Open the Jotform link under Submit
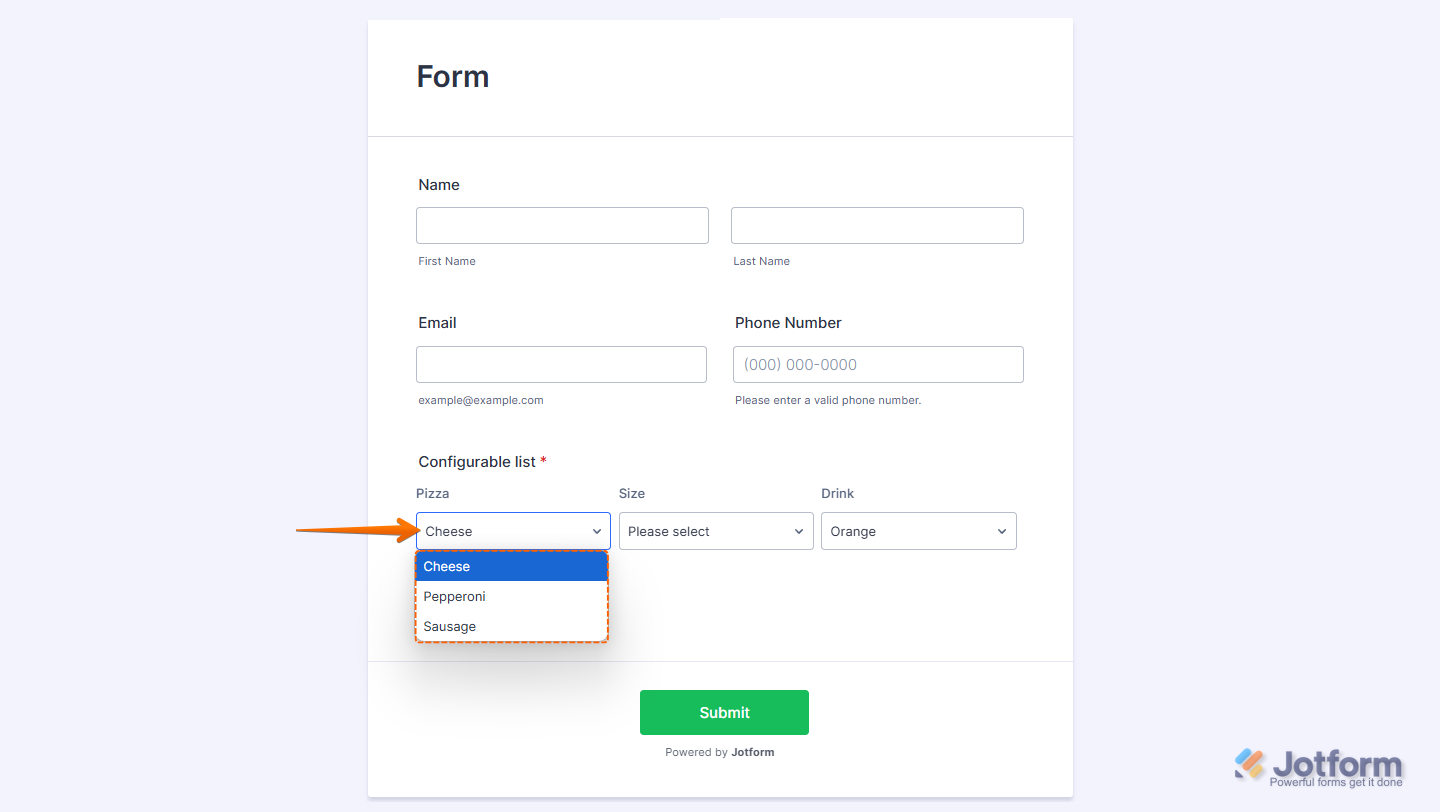The image size is (1440, 812). click(752, 753)
